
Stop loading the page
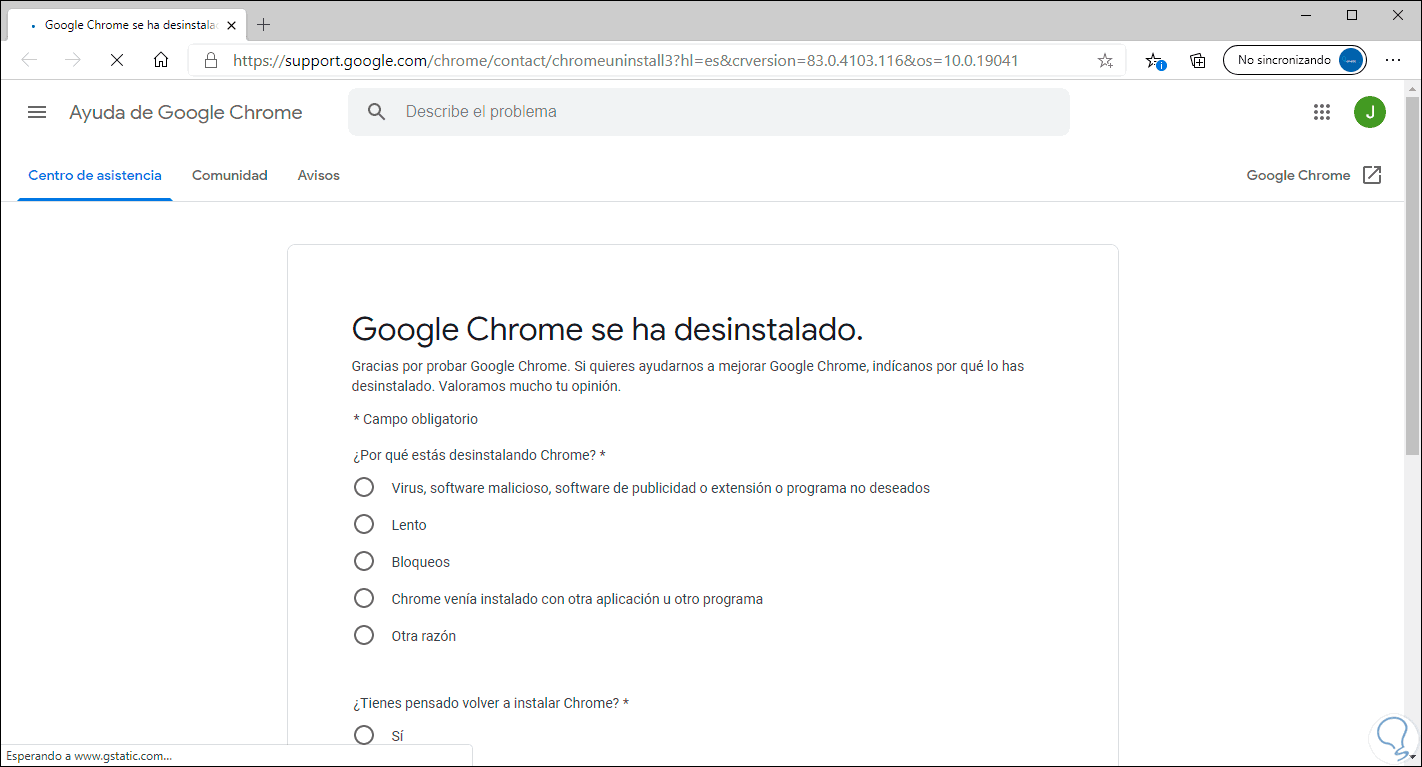117,60
